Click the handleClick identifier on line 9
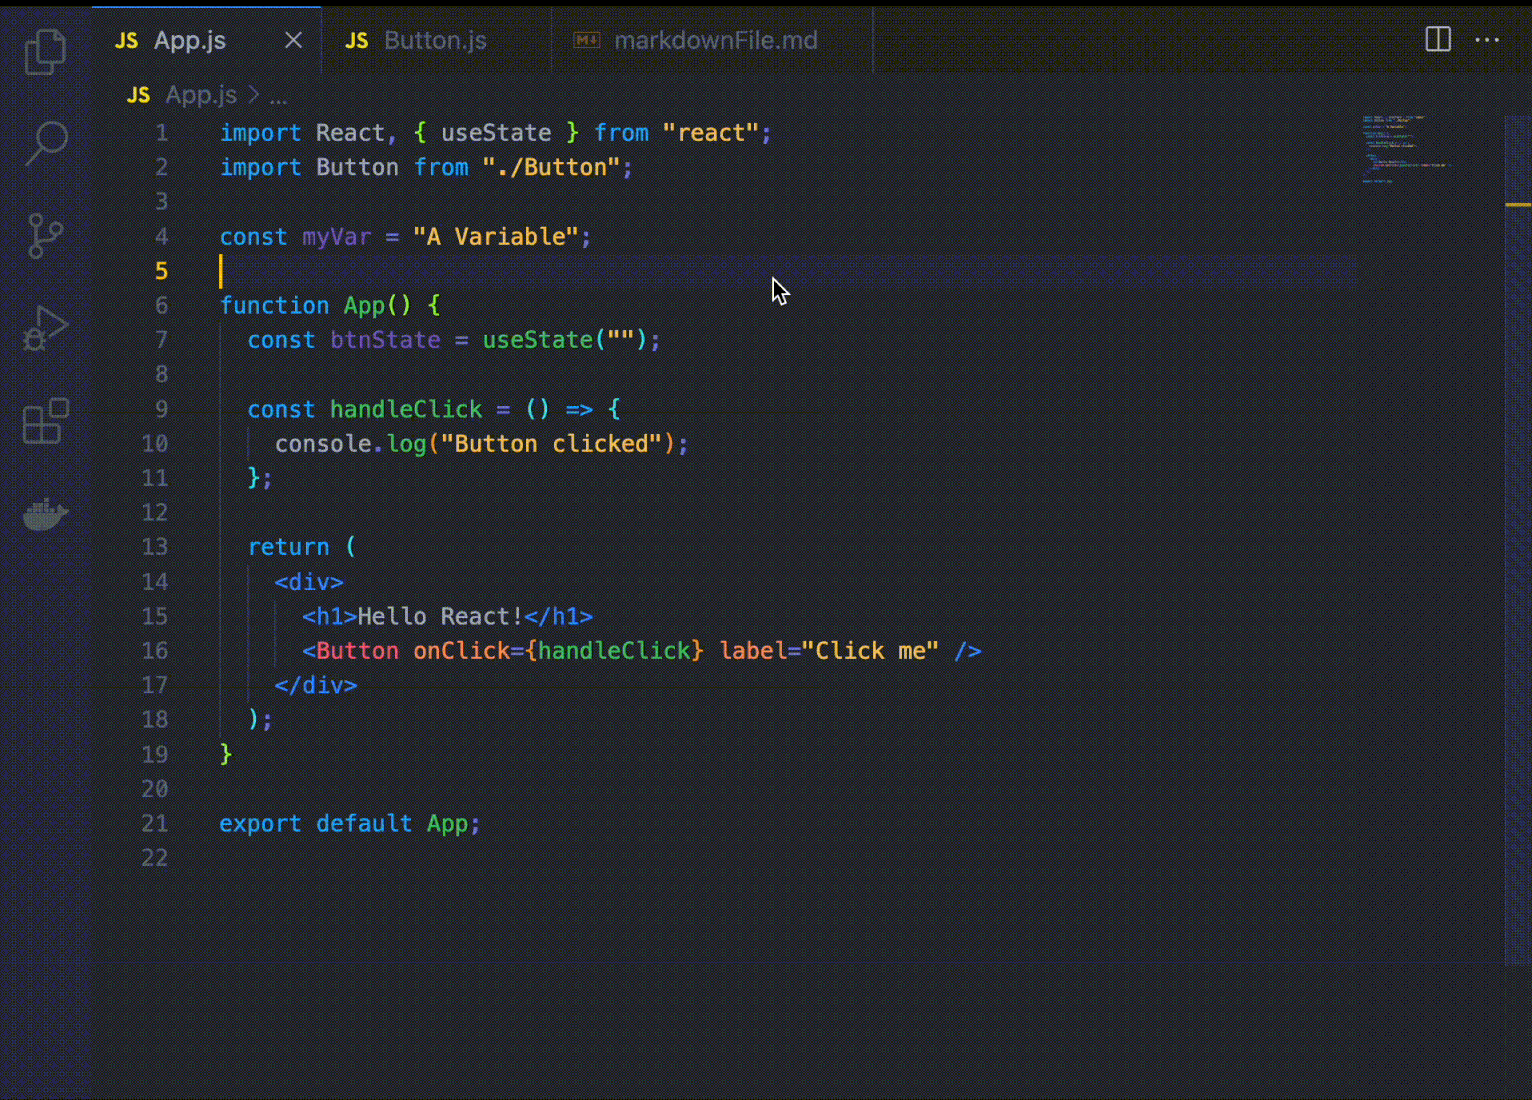This screenshot has height=1100, width=1532. coord(406,409)
